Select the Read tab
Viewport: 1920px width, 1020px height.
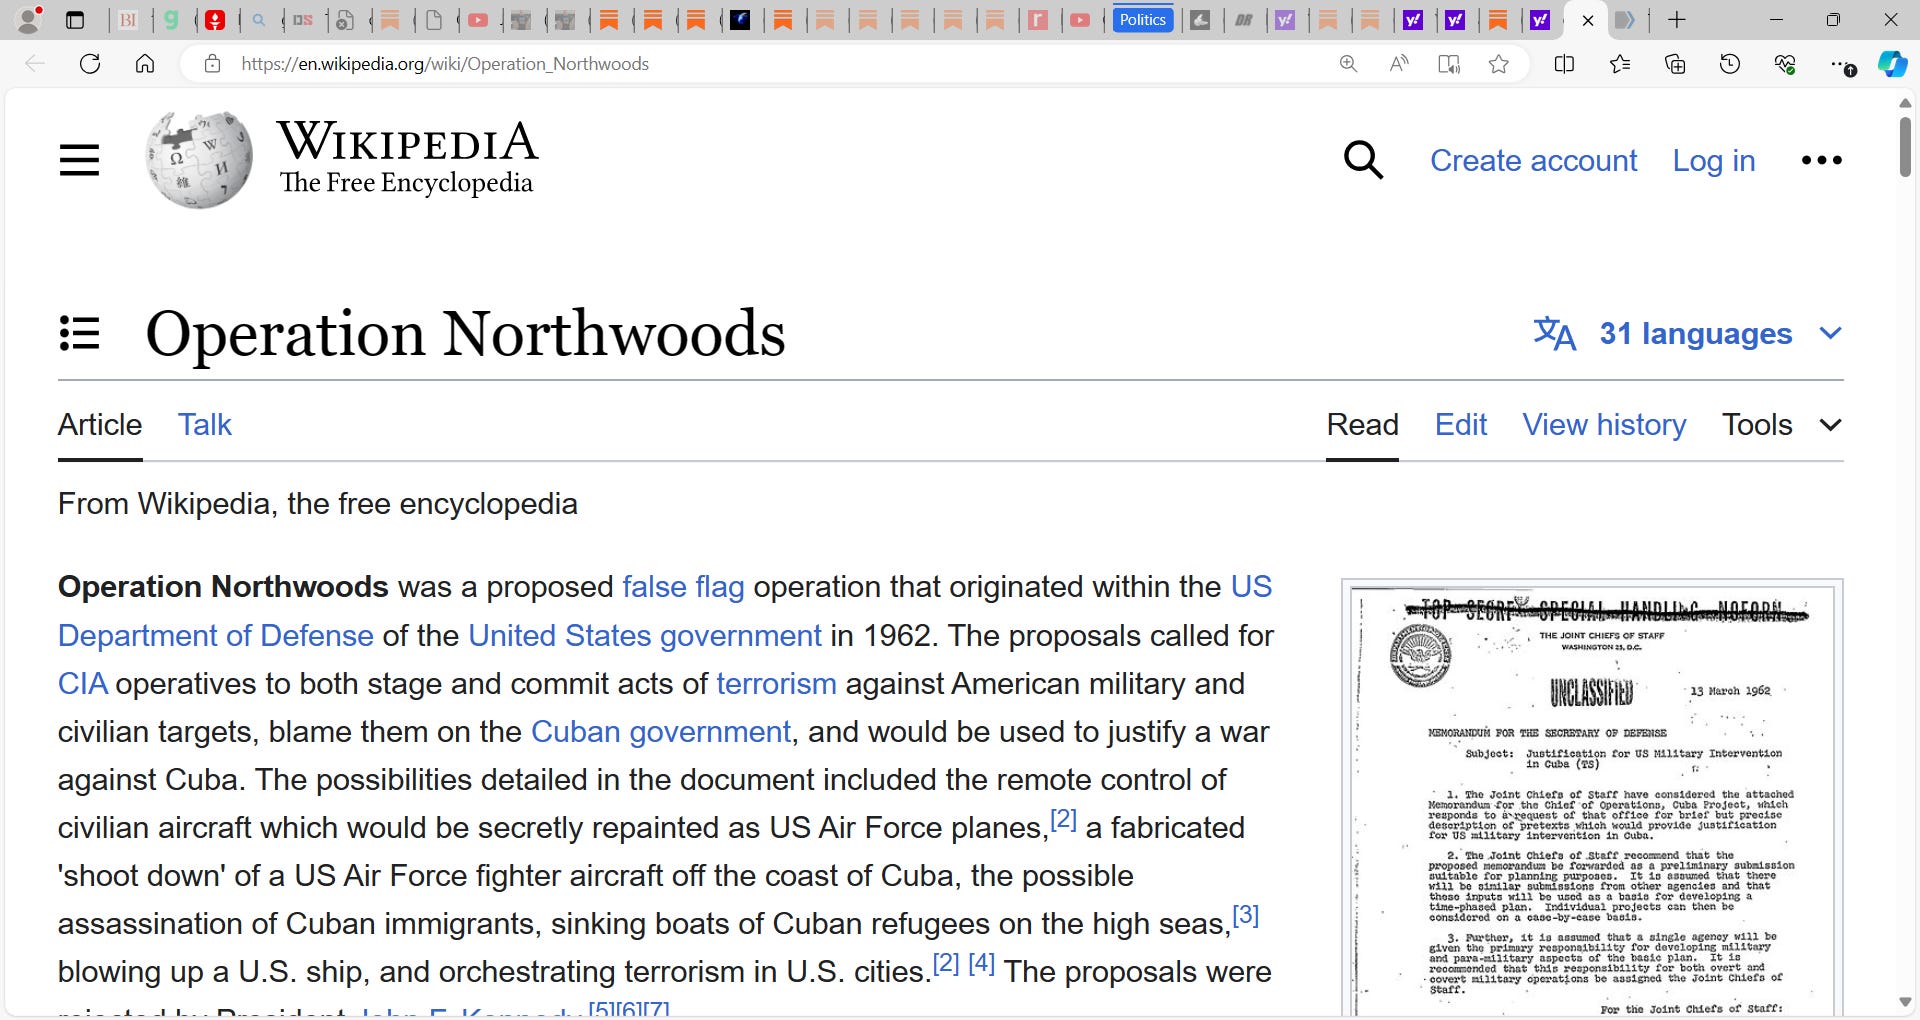(x=1362, y=425)
